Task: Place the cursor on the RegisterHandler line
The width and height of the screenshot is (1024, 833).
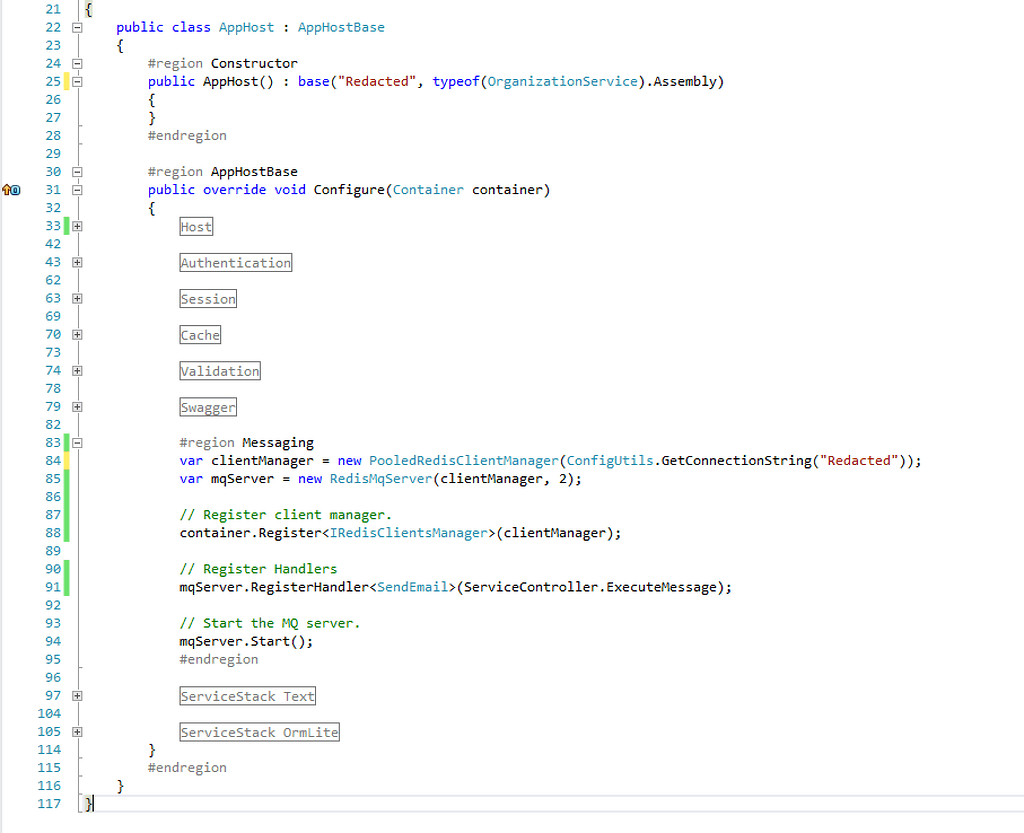Action: pos(400,587)
